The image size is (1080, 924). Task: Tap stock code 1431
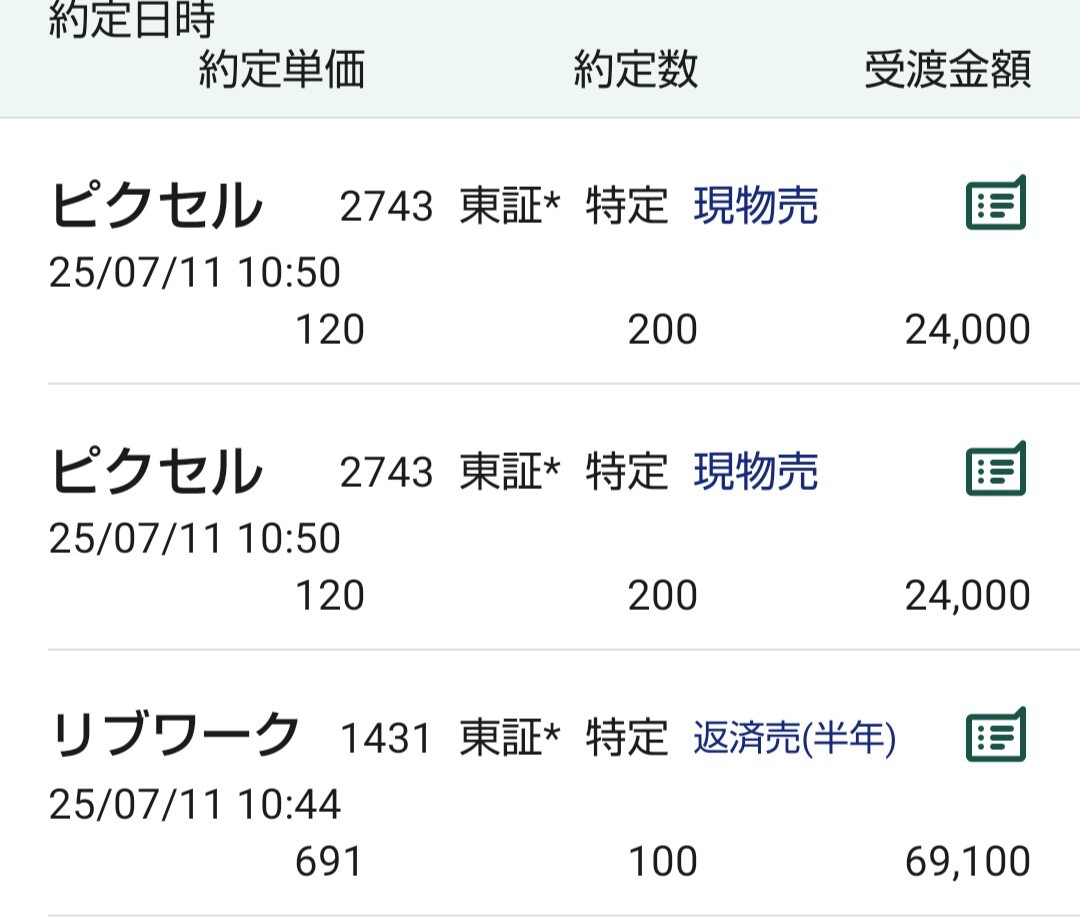click(x=386, y=739)
